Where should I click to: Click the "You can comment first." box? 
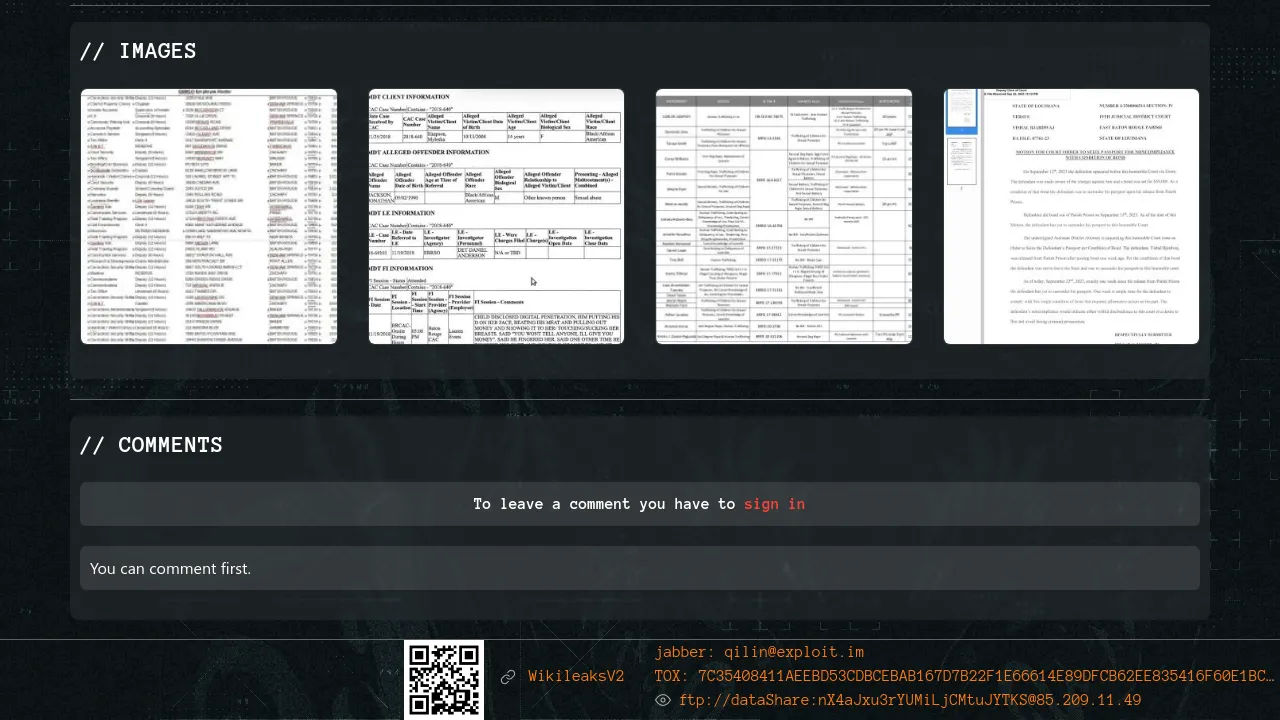pos(640,568)
